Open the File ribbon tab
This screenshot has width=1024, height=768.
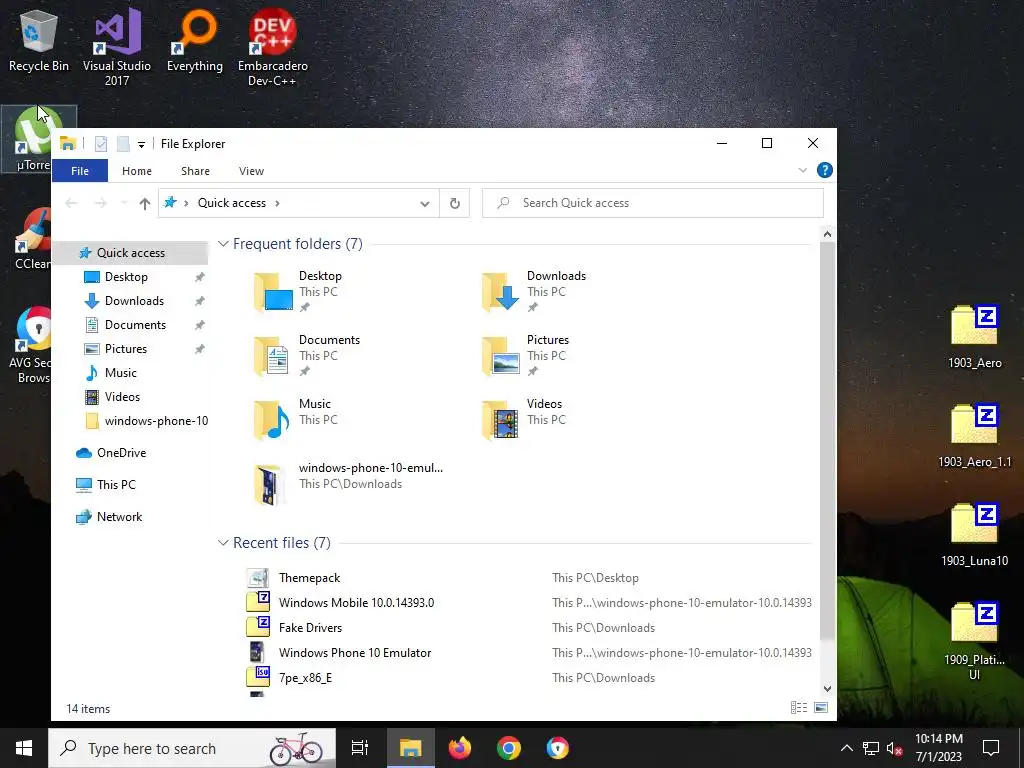[80, 171]
